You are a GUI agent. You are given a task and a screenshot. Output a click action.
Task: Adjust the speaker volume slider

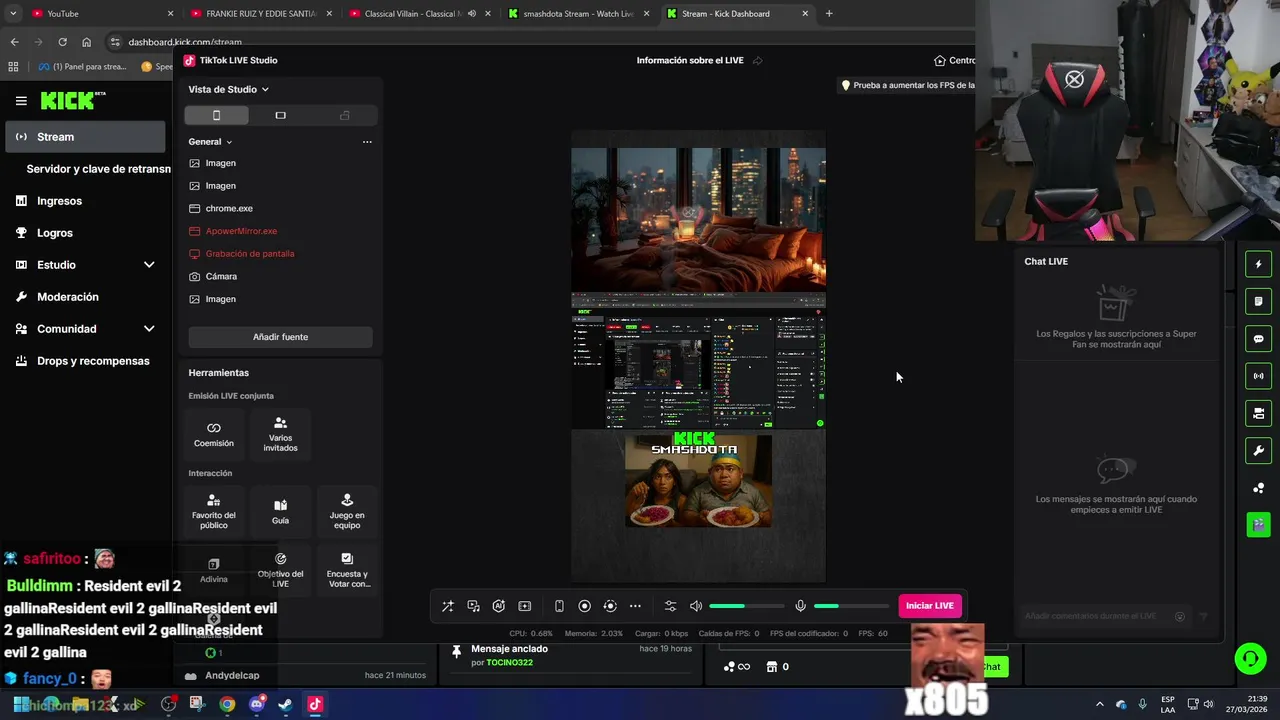tap(747, 606)
